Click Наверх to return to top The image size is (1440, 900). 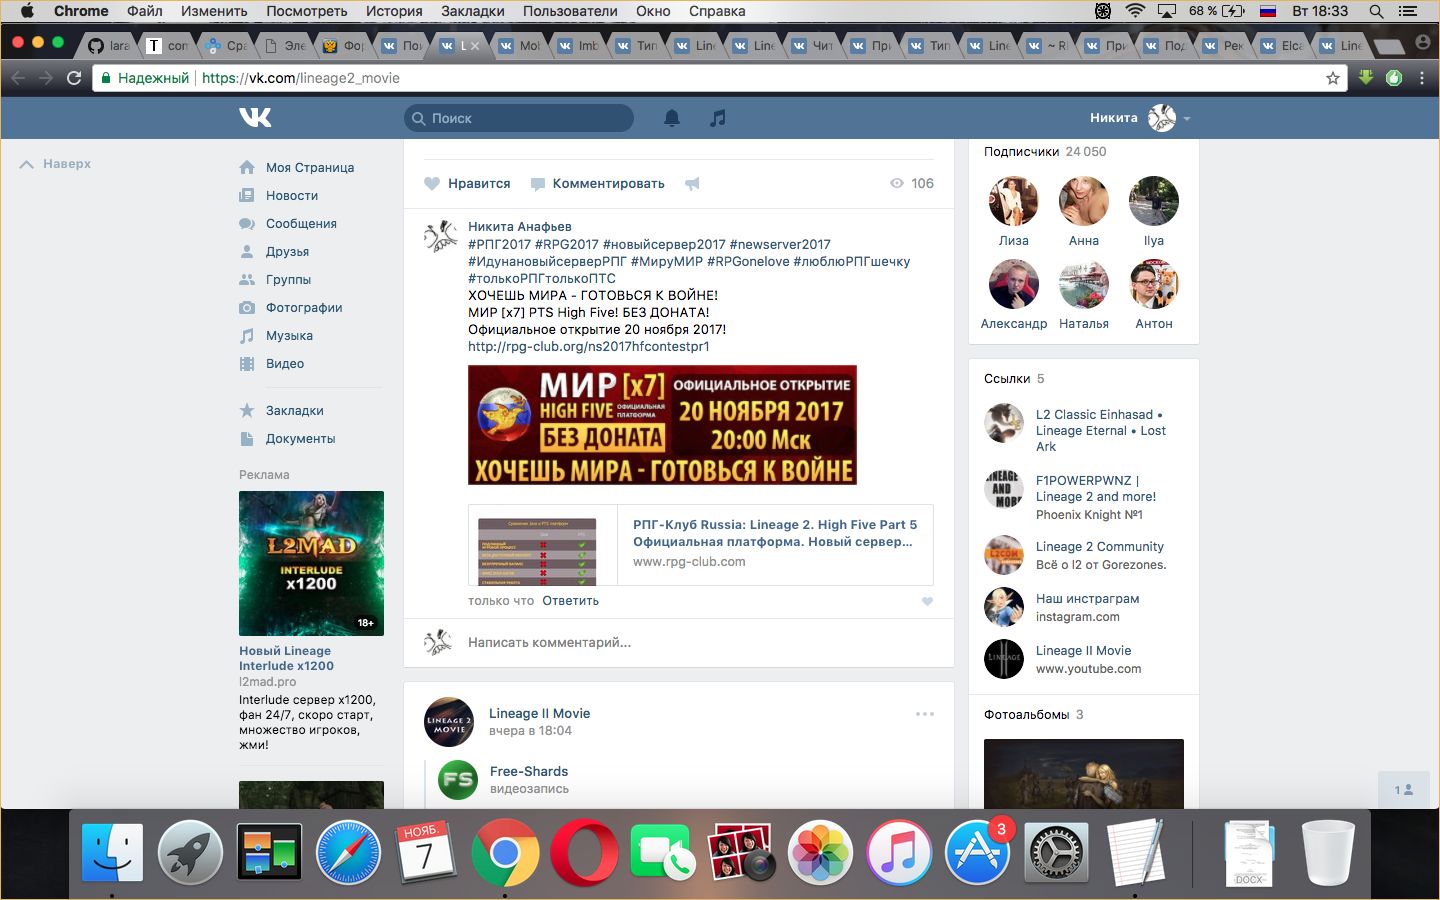(56, 164)
